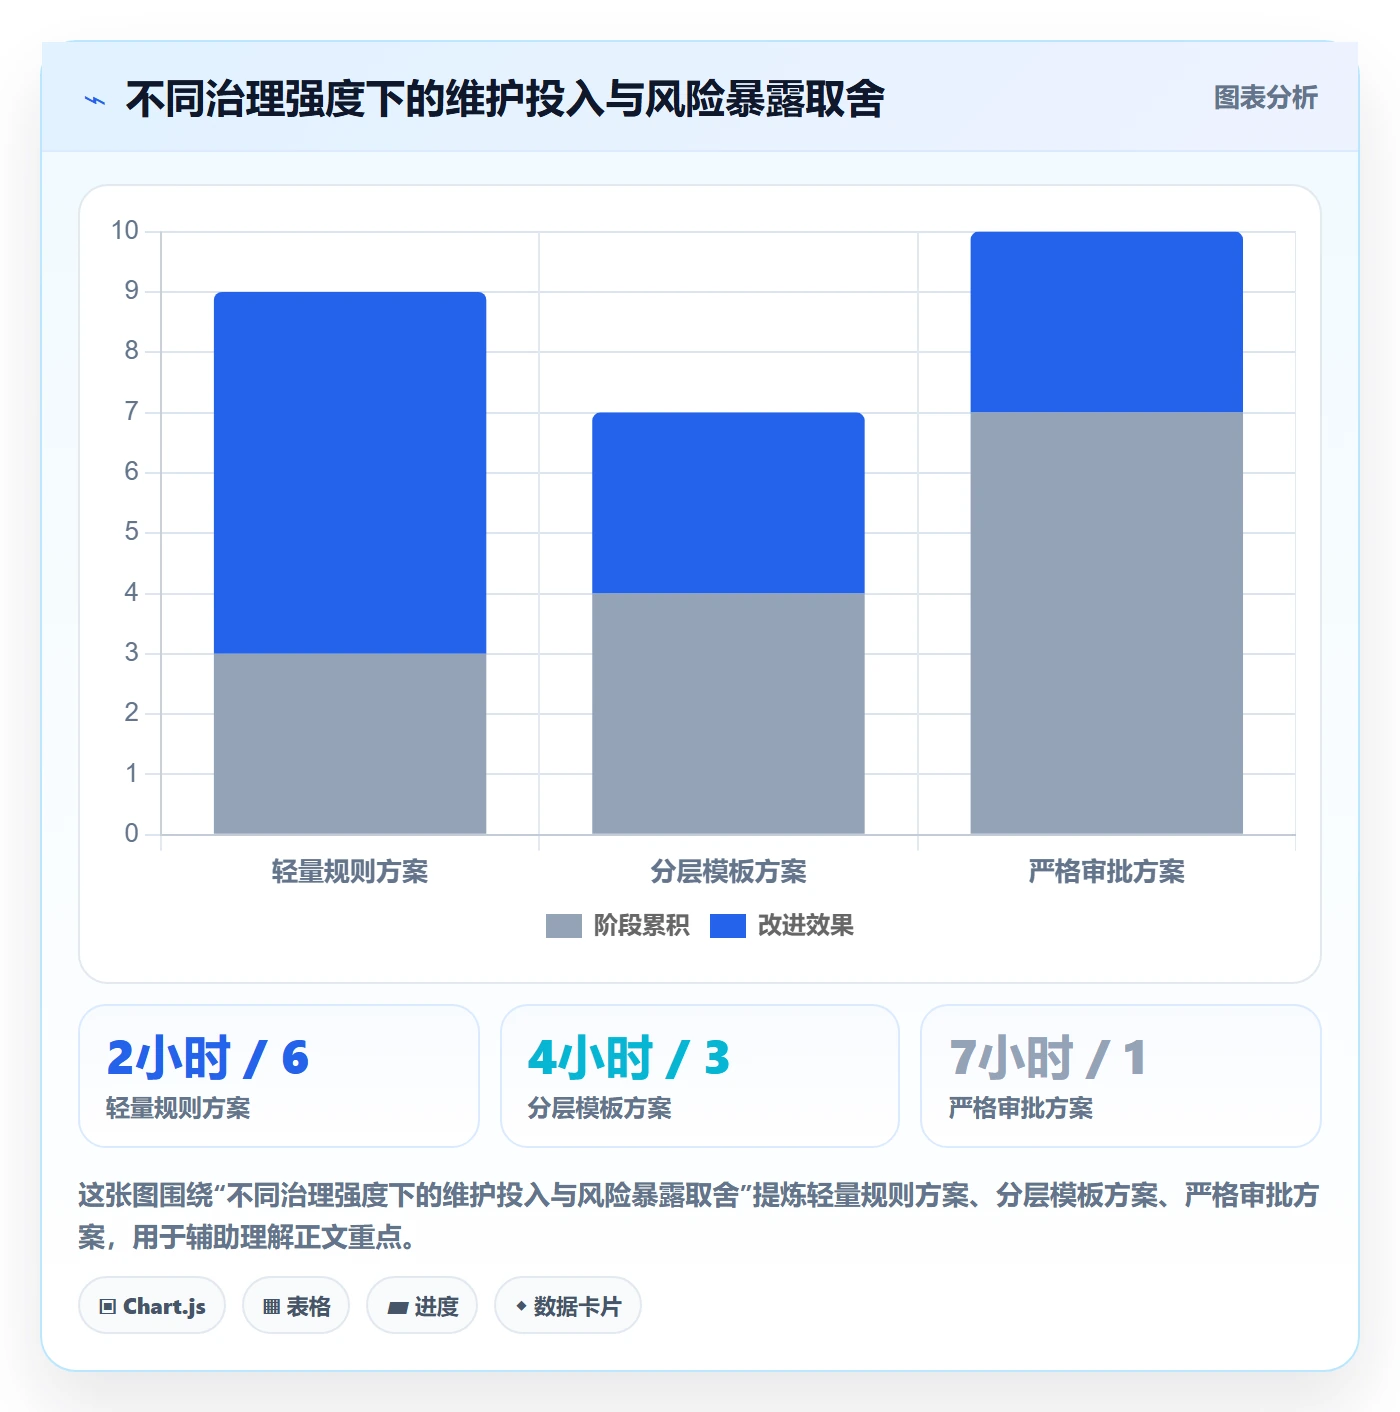Click the 进度 chip bar icon

point(397,1308)
